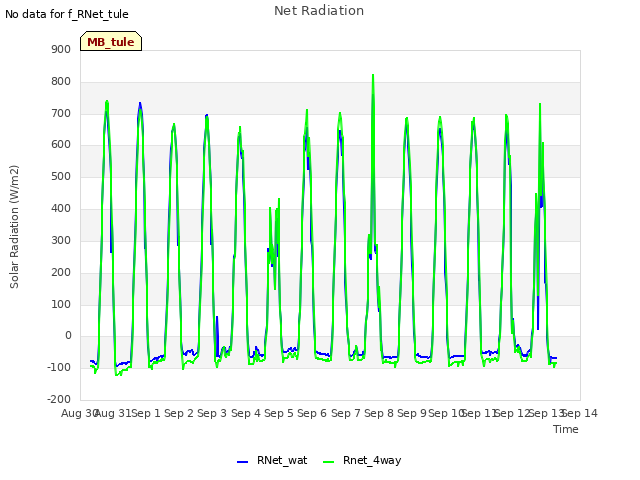
Task: Click the 500 y-axis tick label
Action: pyautogui.click(x=61, y=177)
